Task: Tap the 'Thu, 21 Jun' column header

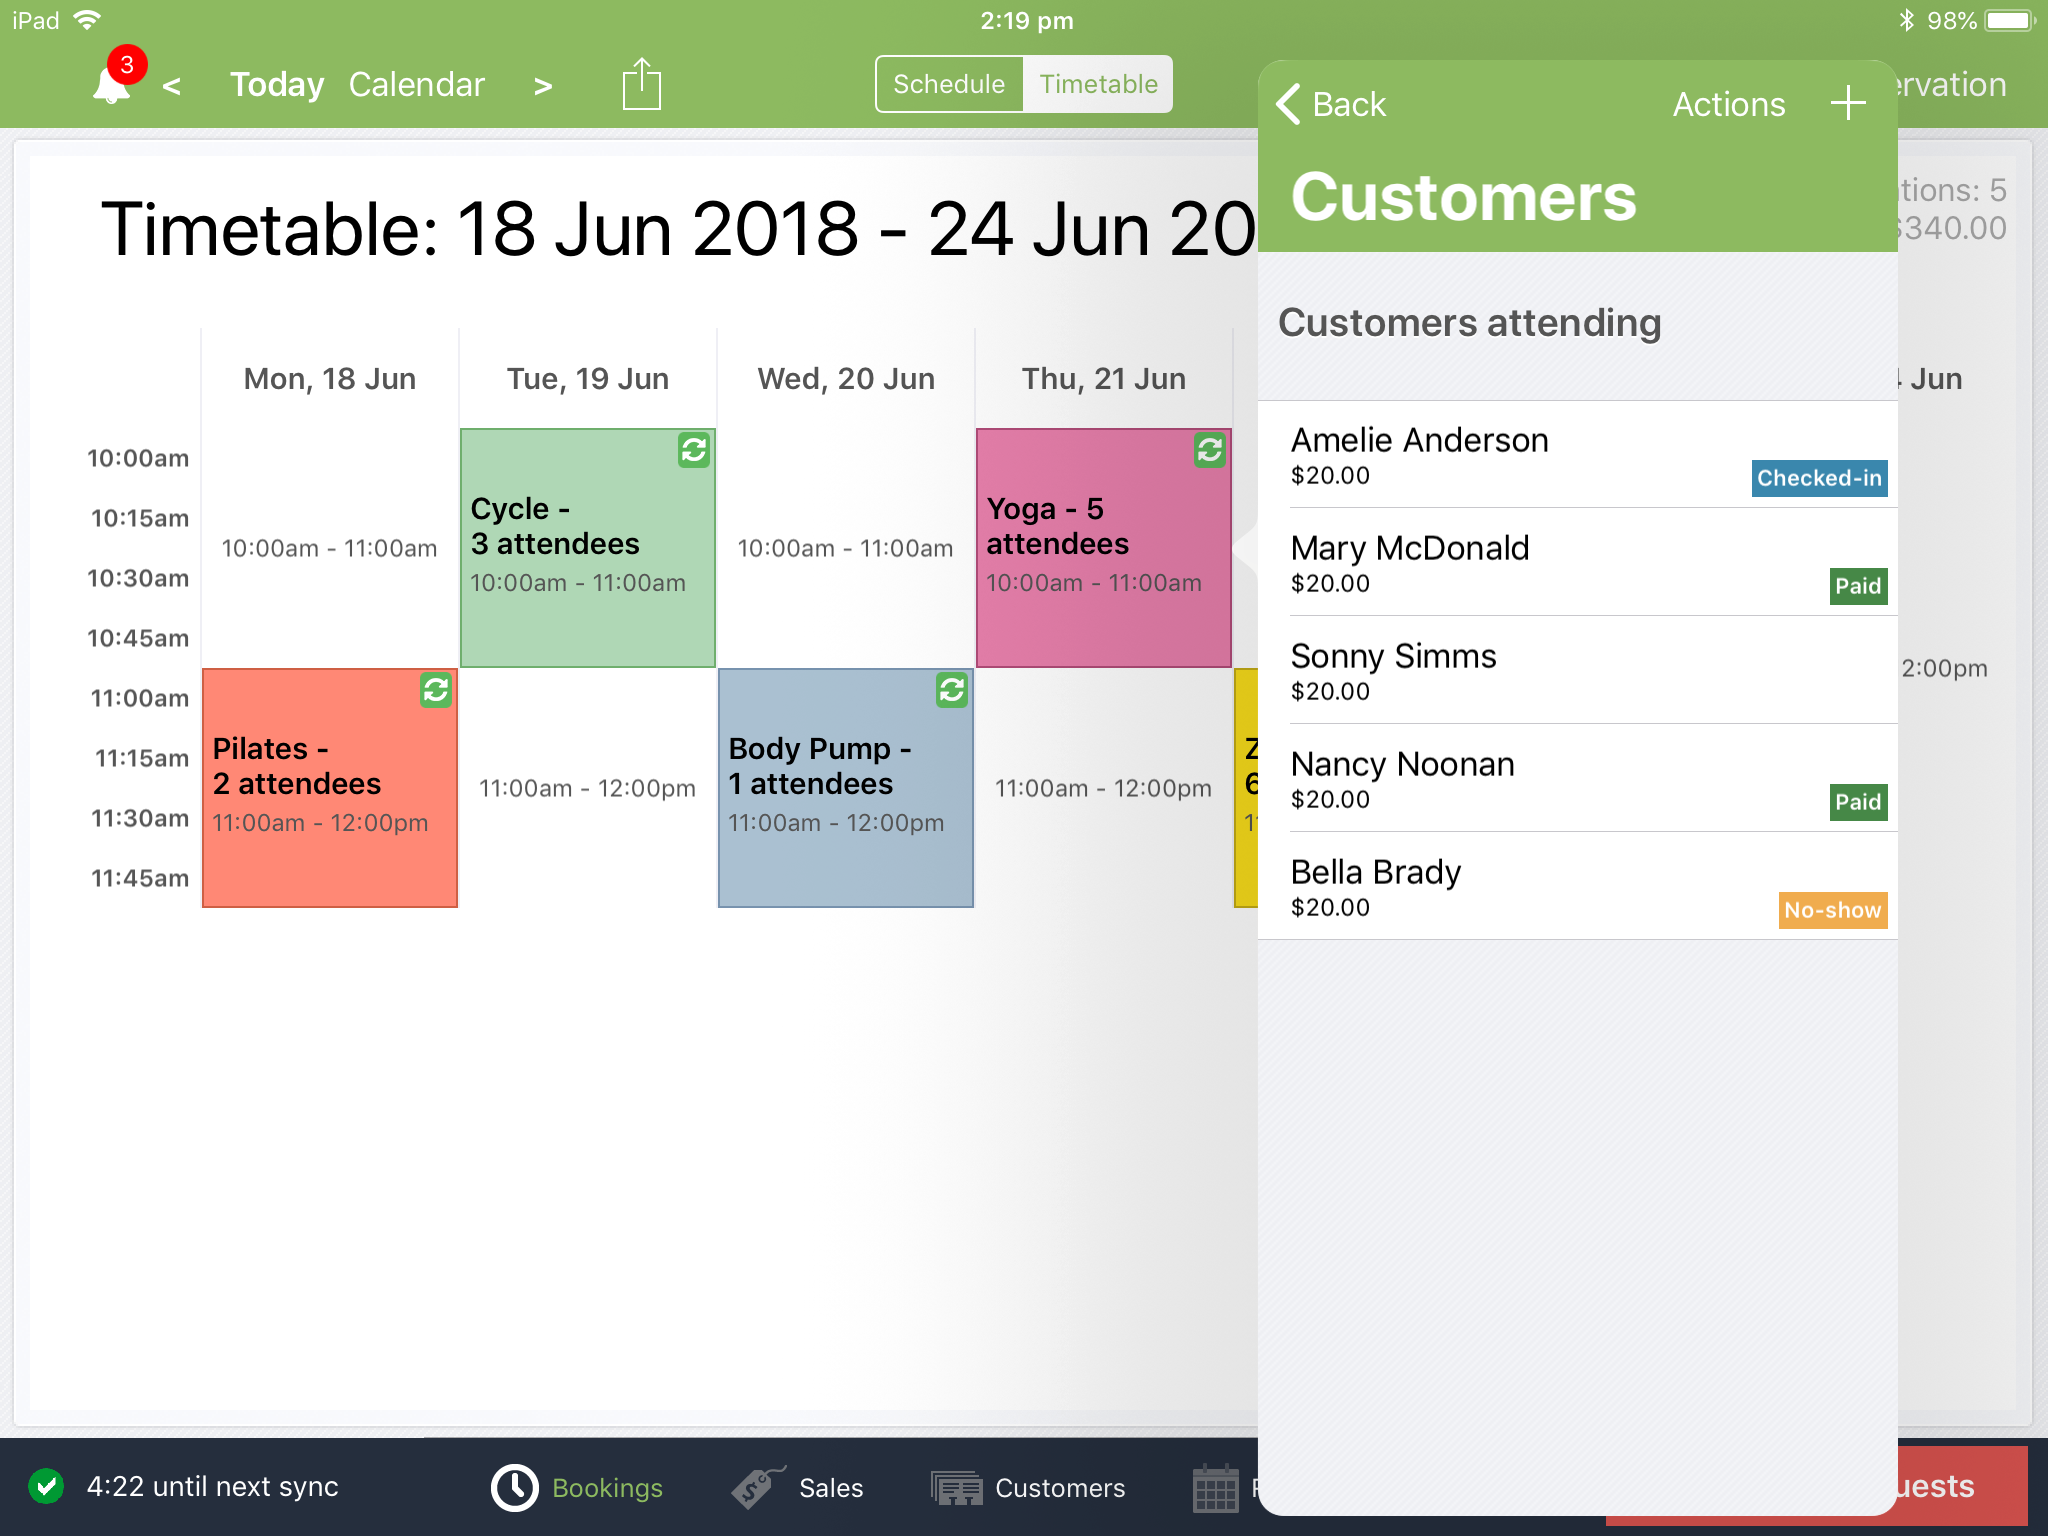Action: pyautogui.click(x=1104, y=379)
